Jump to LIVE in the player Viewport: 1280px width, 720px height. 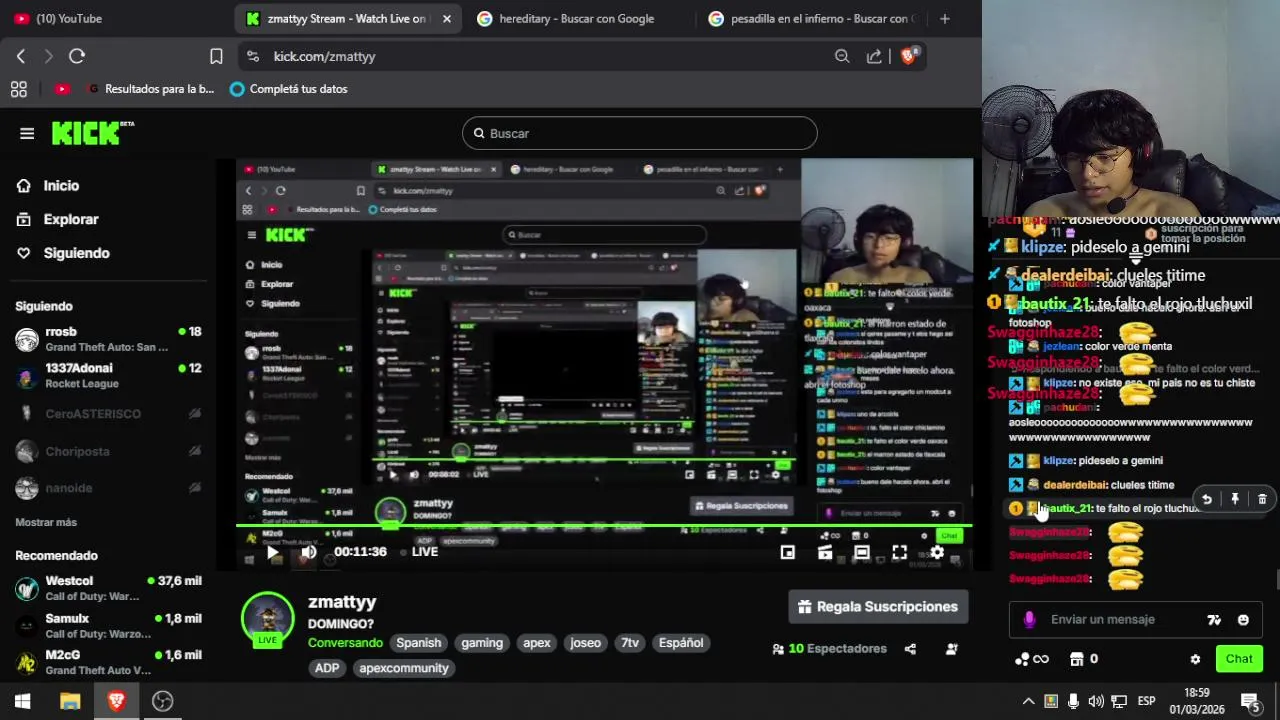[x=419, y=552]
